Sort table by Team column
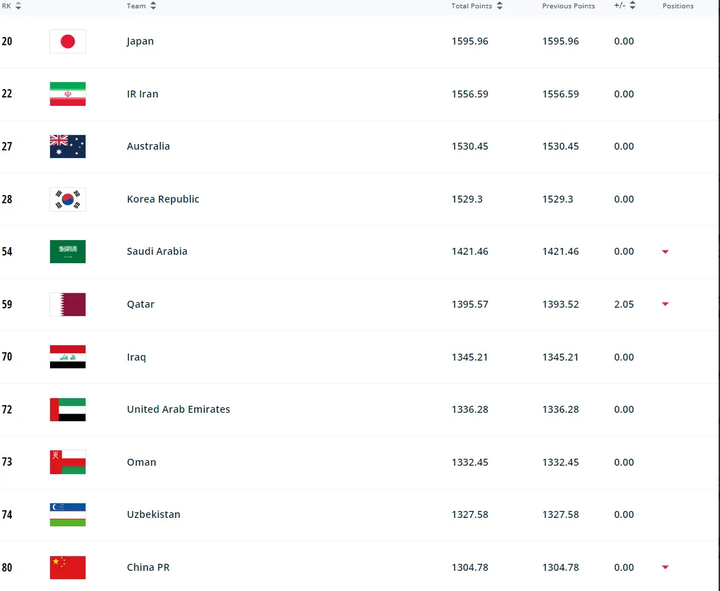 pos(153,6)
